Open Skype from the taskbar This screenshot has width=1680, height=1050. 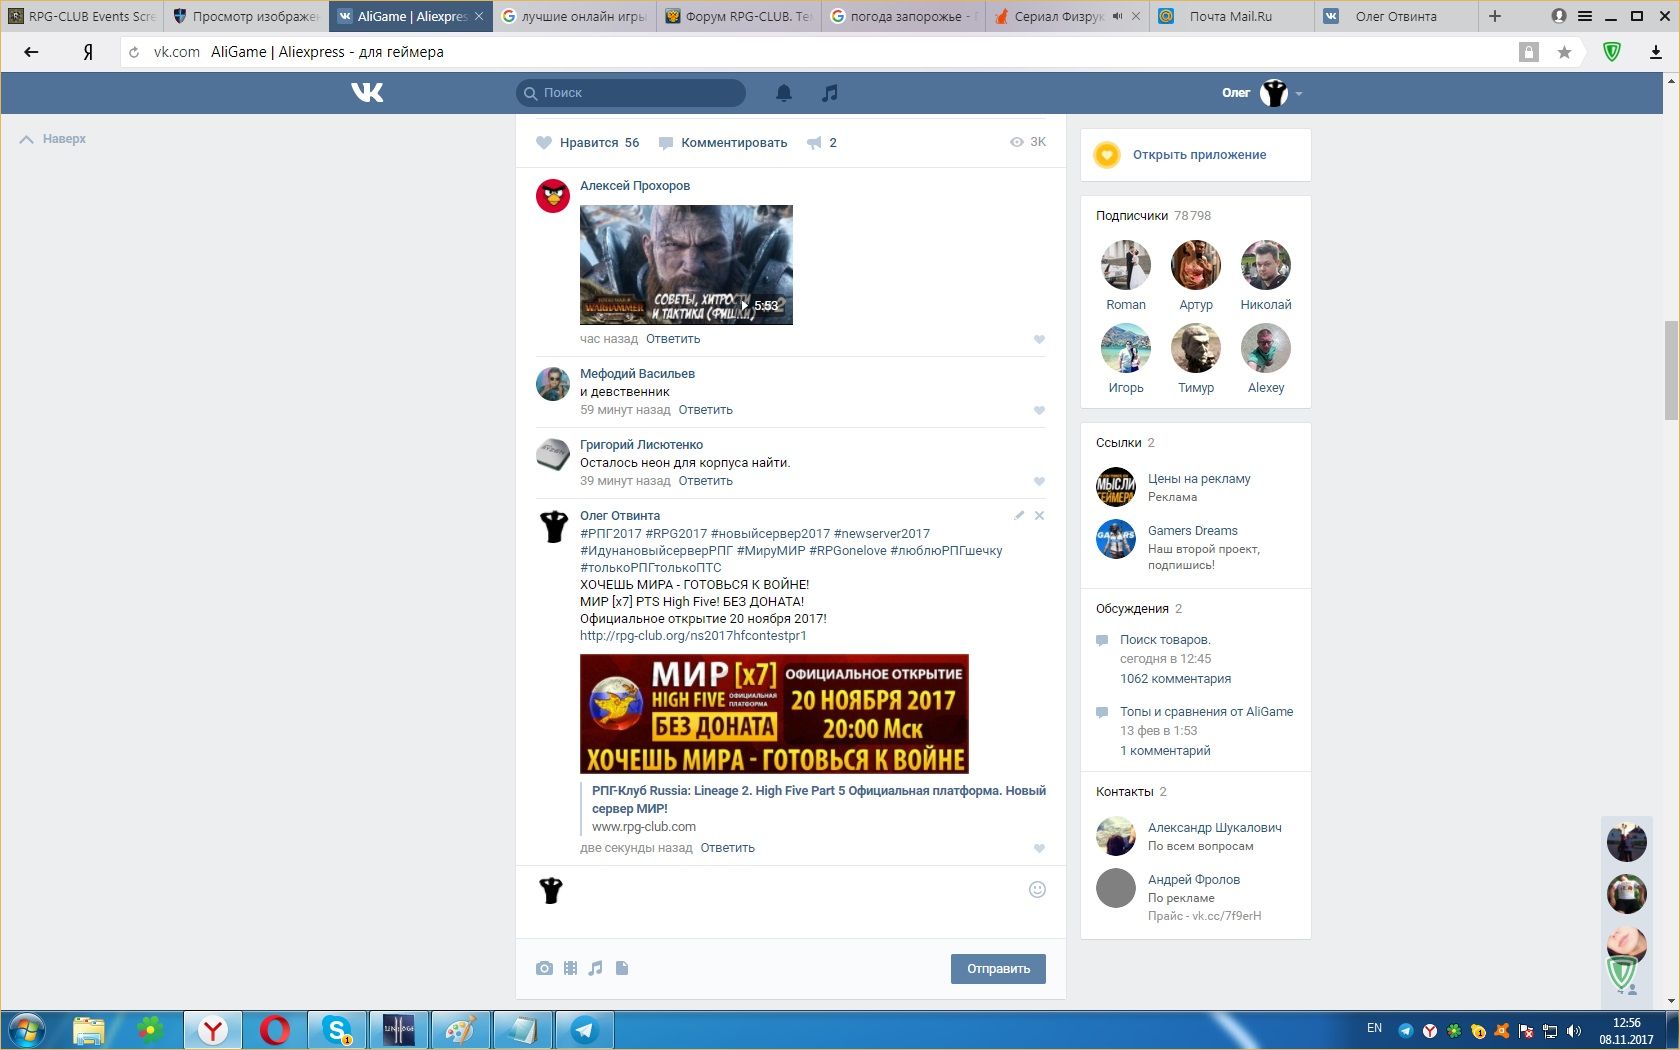[337, 1030]
